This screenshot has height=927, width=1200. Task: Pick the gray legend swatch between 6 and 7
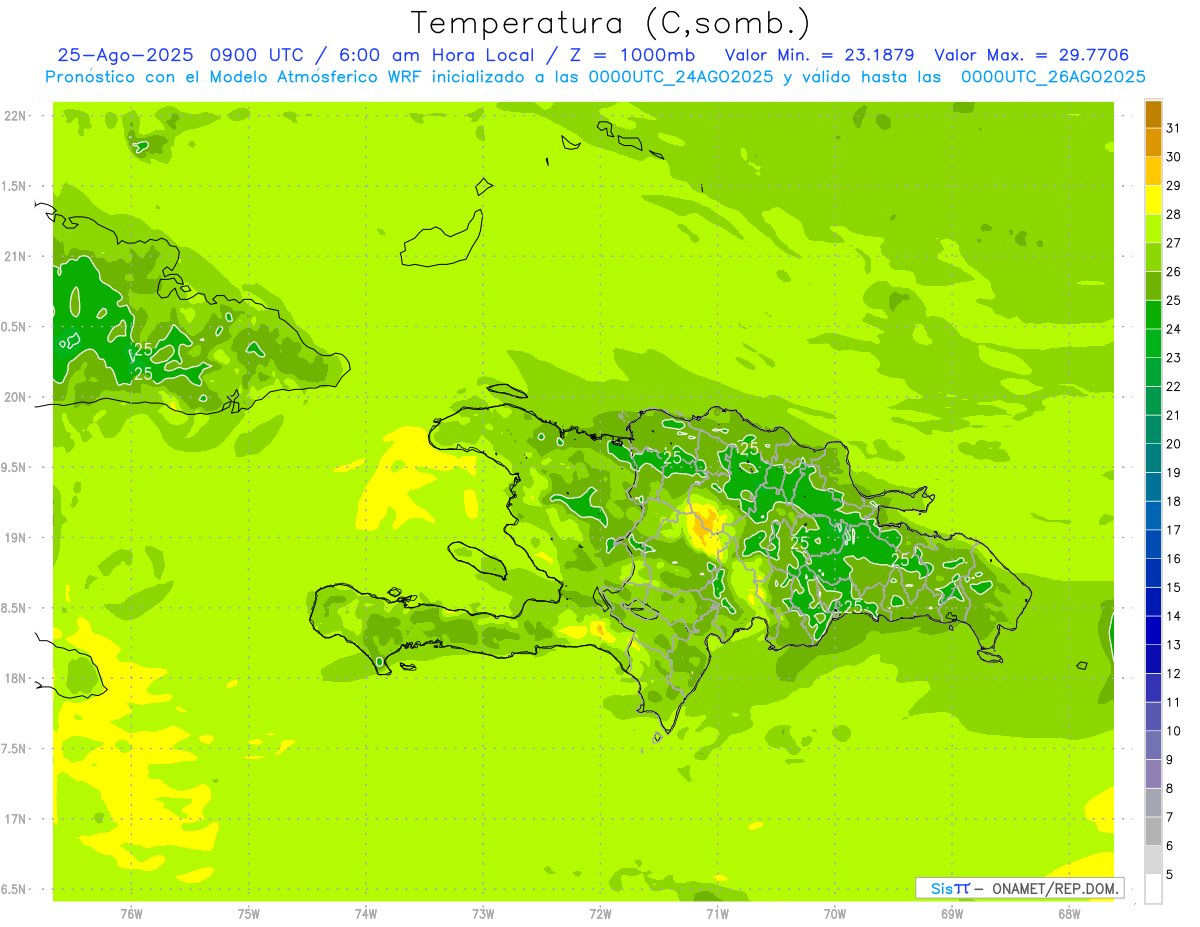[x=1153, y=832]
